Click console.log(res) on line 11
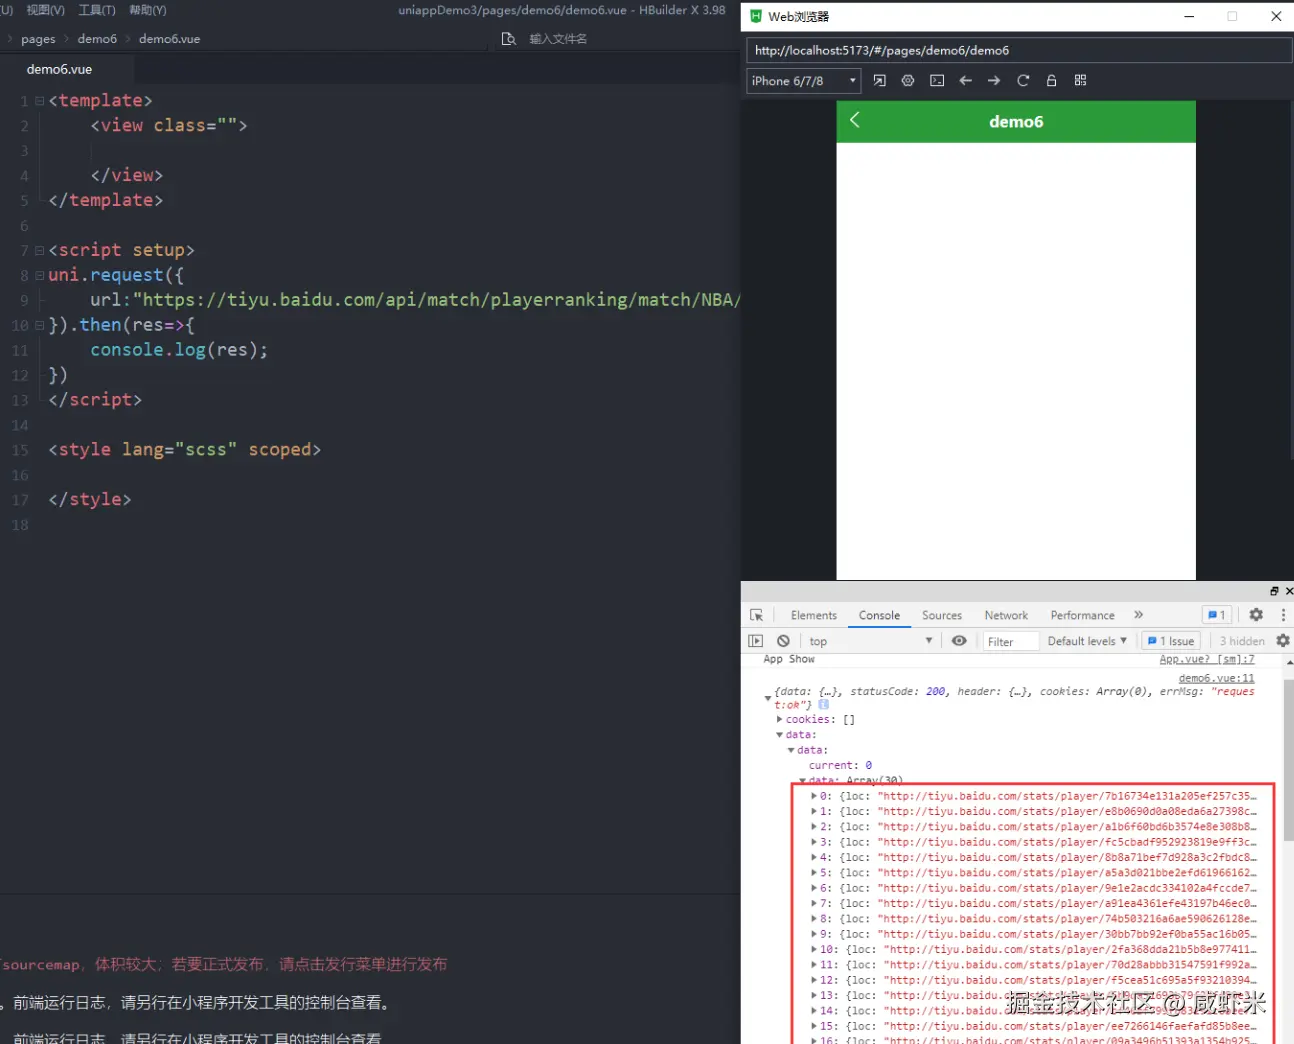The height and width of the screenshot is (1044, 1294). 179,350
